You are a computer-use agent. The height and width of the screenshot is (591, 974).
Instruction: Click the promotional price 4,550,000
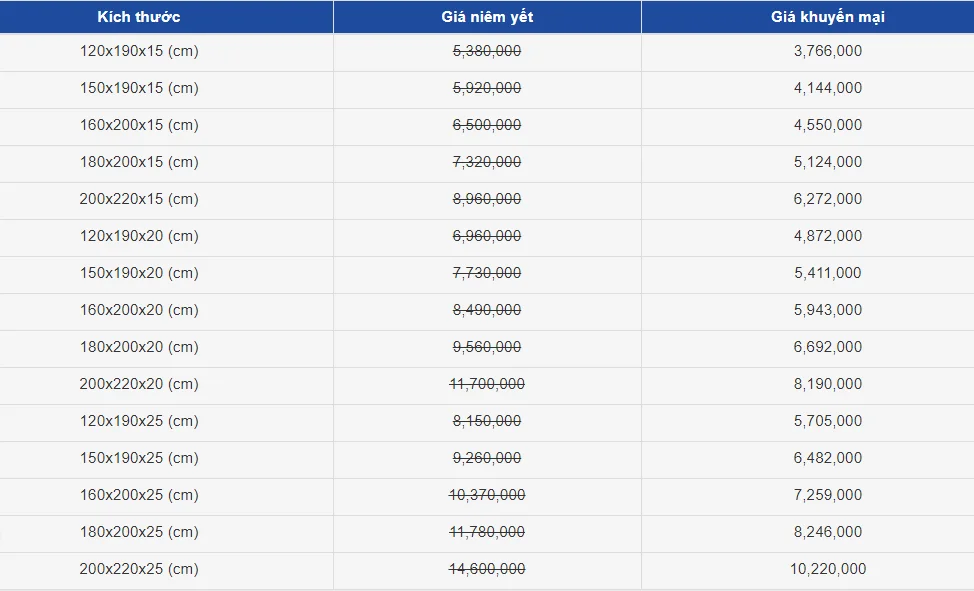[828, 125]
